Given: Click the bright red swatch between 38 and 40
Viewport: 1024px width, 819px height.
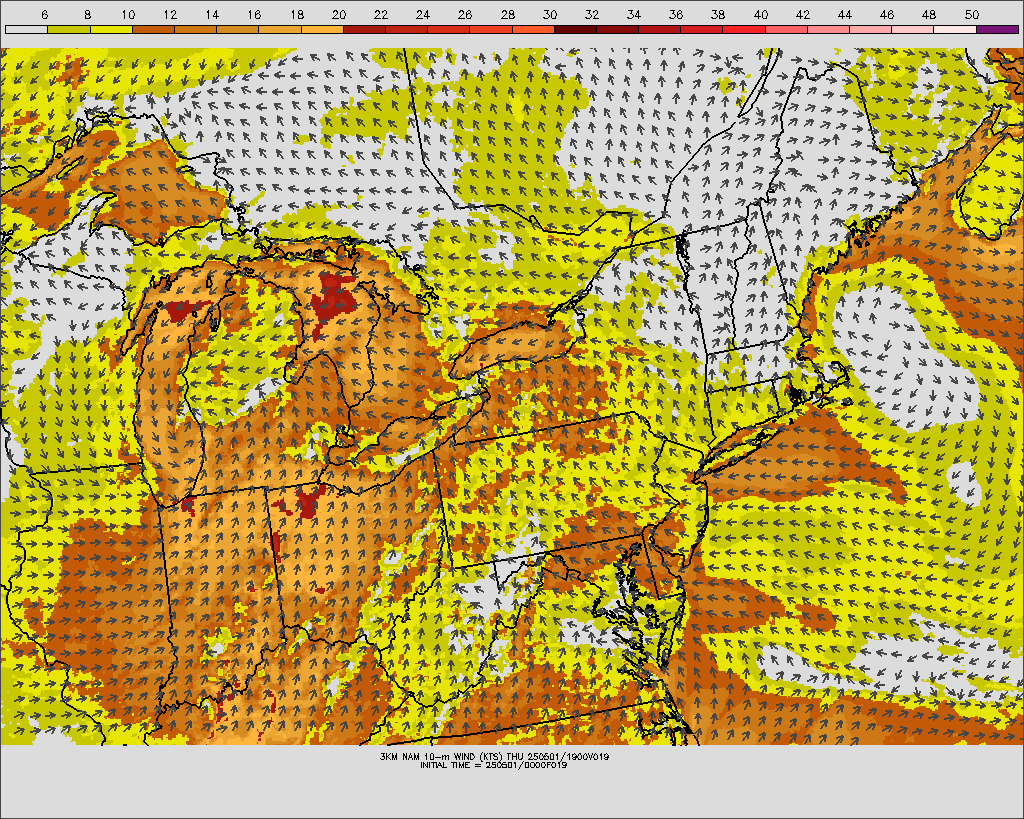Looking at the screenshot, I should click(744, 29).
